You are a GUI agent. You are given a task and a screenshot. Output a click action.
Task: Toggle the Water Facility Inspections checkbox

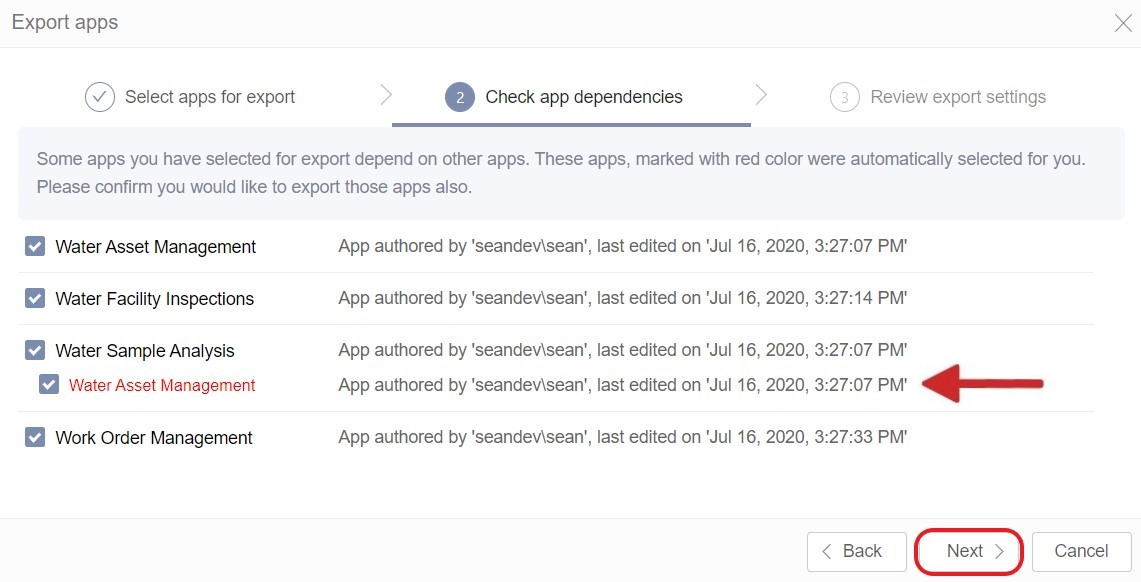[x=36, y=298]
